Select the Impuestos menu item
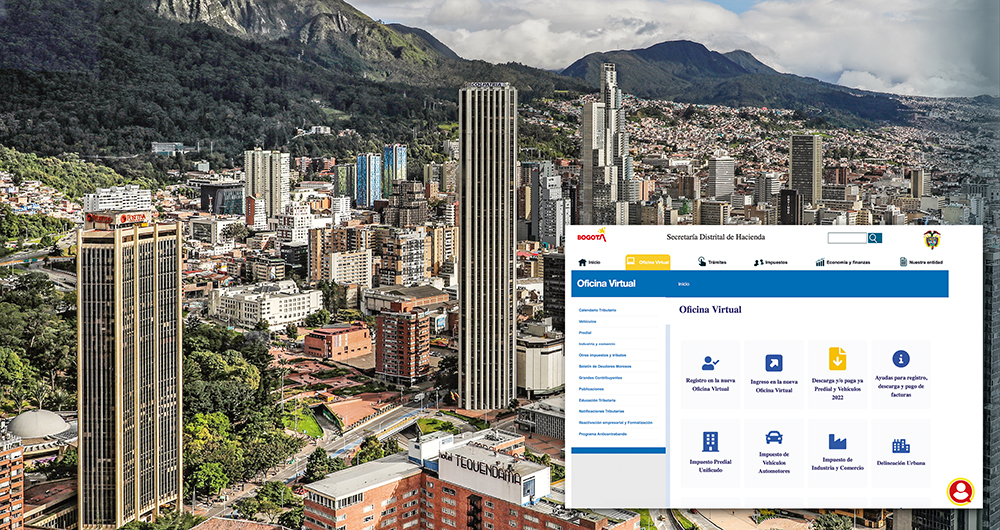1000x530 pixels. (x=770, y=262)
